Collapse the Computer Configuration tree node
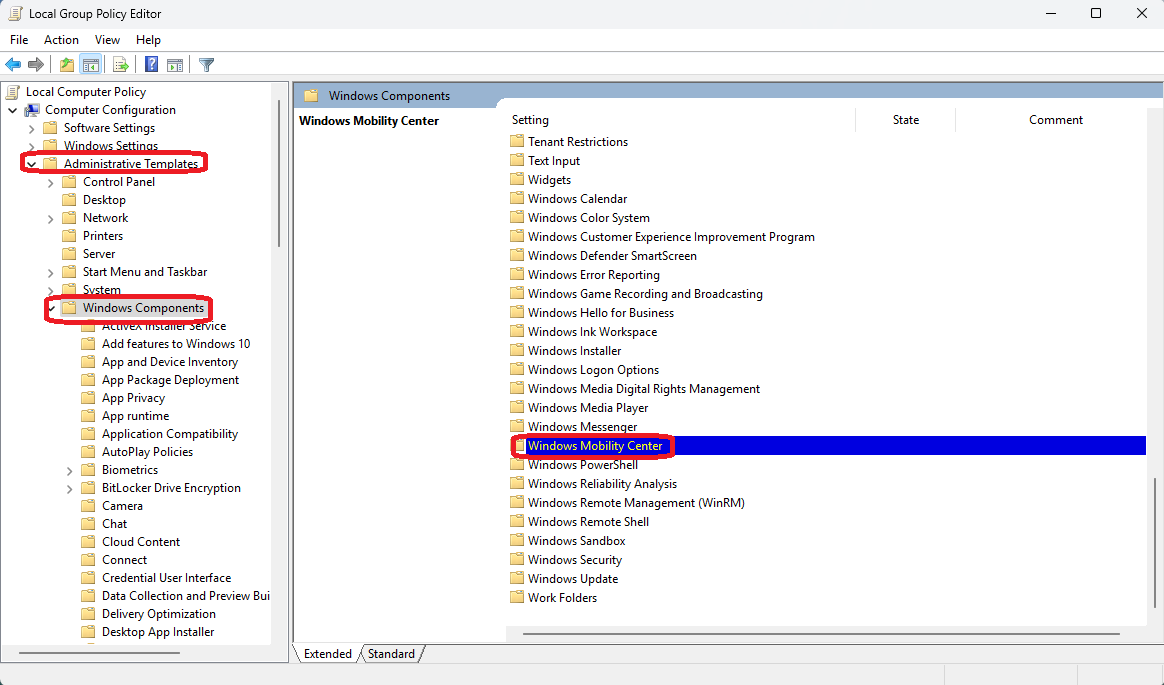This screenshot has height=685, width=1164. (x=12, y=110)
